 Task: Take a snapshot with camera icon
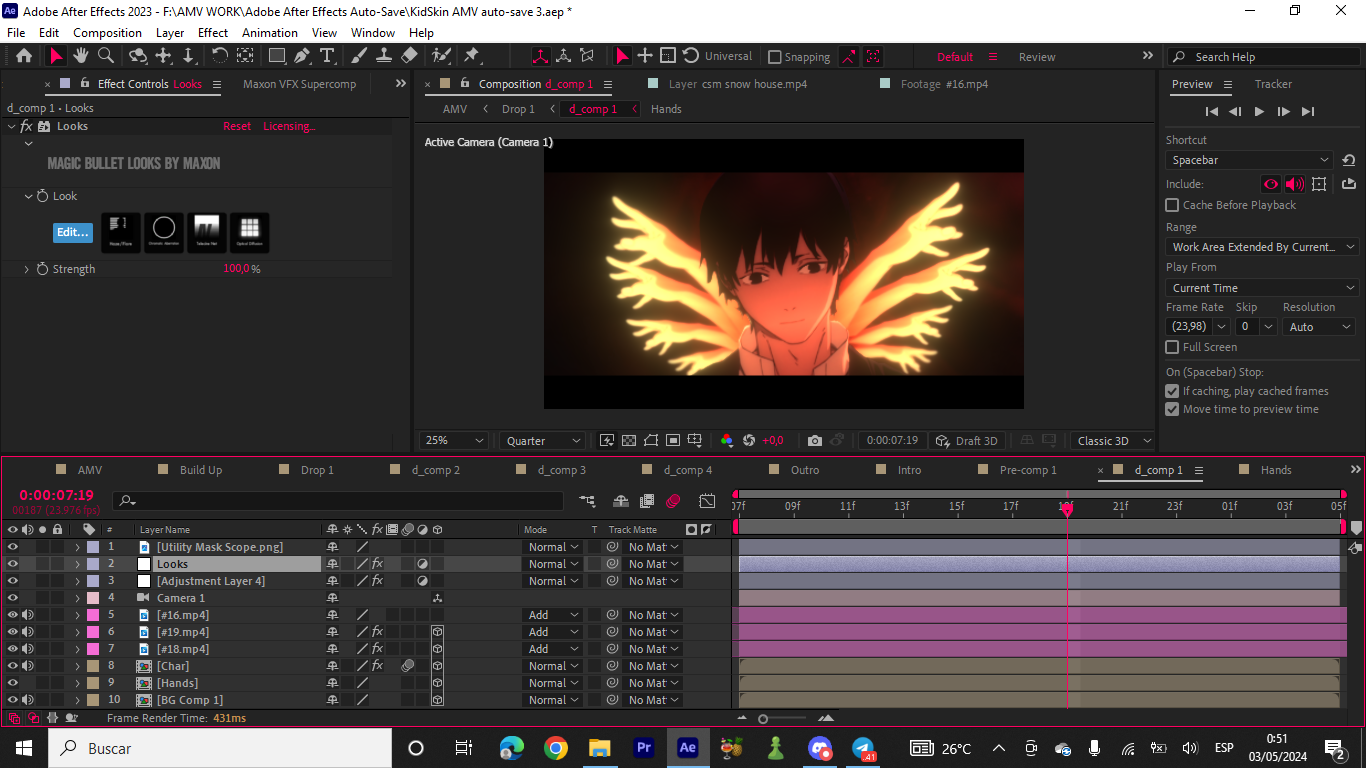tap(815, 441)
